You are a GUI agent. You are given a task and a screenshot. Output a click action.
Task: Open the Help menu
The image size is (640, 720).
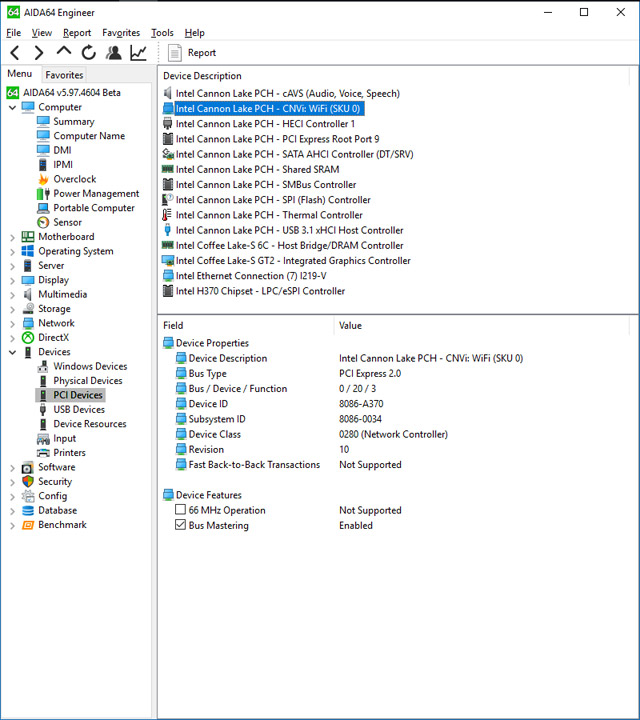(x=195, y=33)
